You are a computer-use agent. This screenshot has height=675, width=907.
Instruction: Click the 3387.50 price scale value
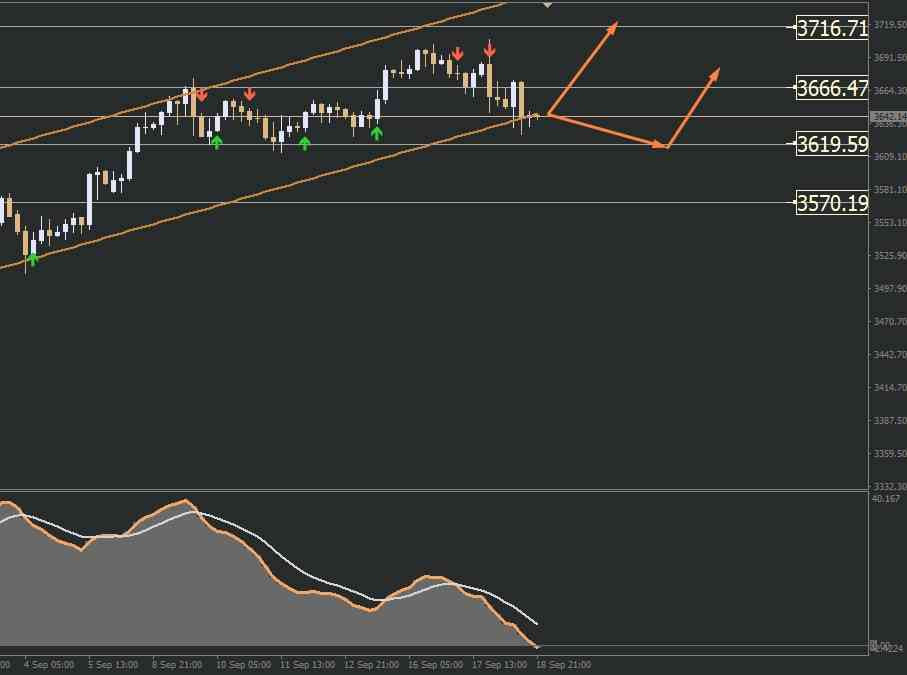(890, 421)
